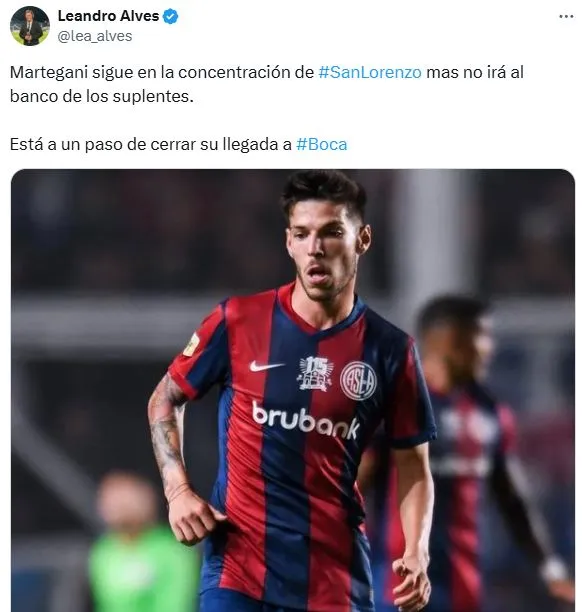Click the @lea_alves handle
Viewport: 588px width, 612px height.
[95, 36]
